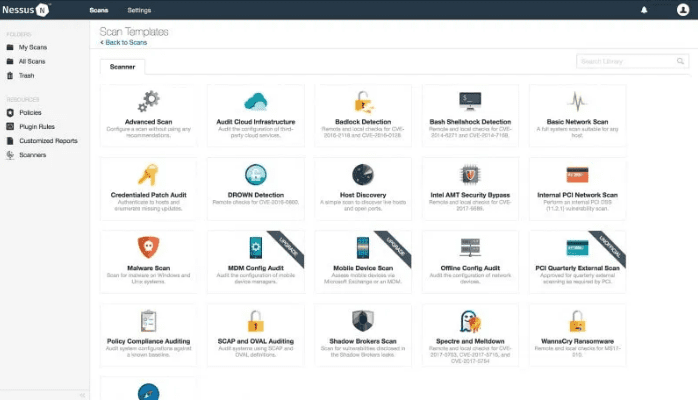Click the MDM Config Audit title text
Viewport: 698px width, 413px height.
(x=256, y=268)
